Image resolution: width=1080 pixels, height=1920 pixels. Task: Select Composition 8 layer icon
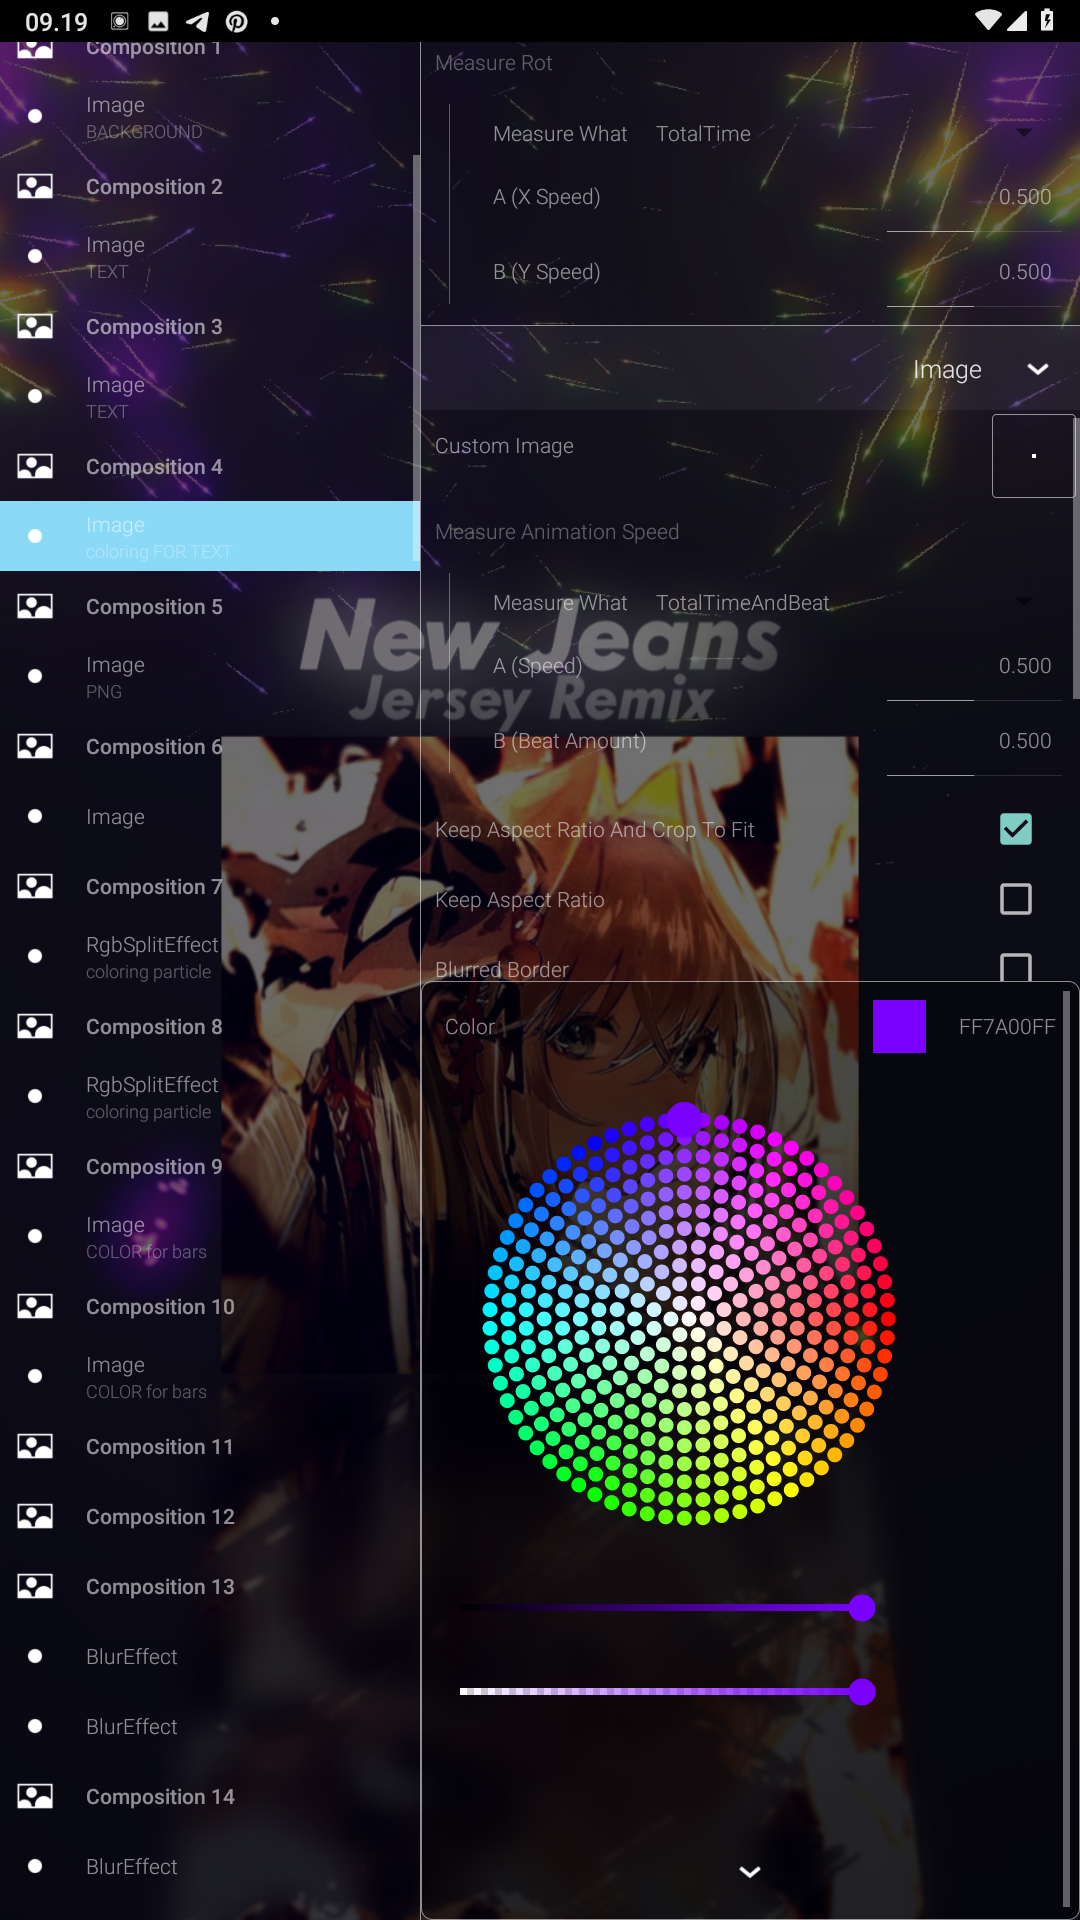pos(35,1026)
